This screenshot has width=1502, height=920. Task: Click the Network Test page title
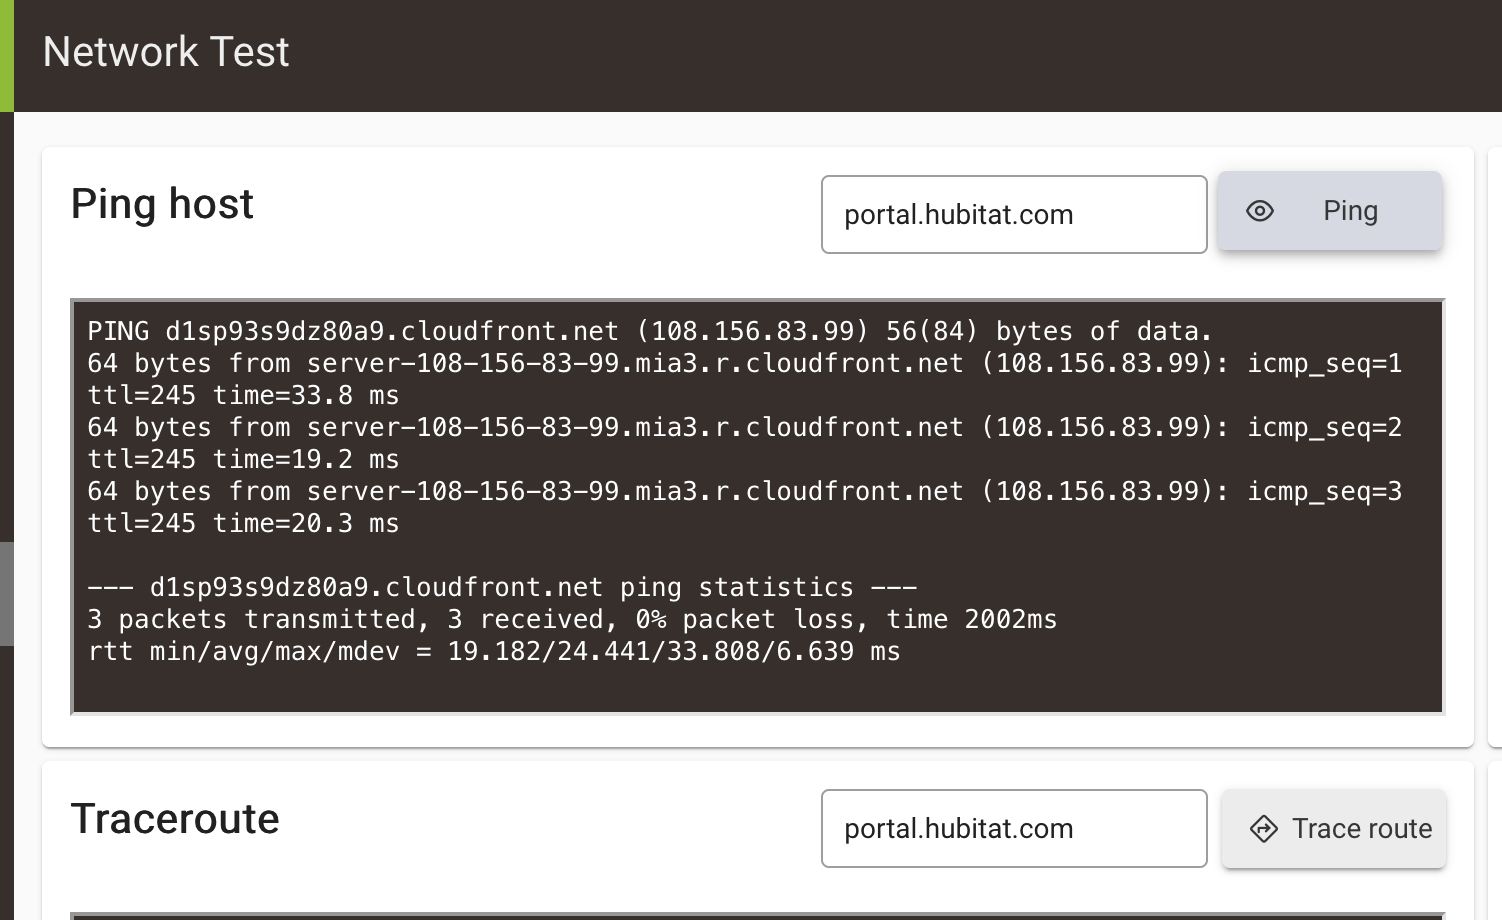point(166,52)
